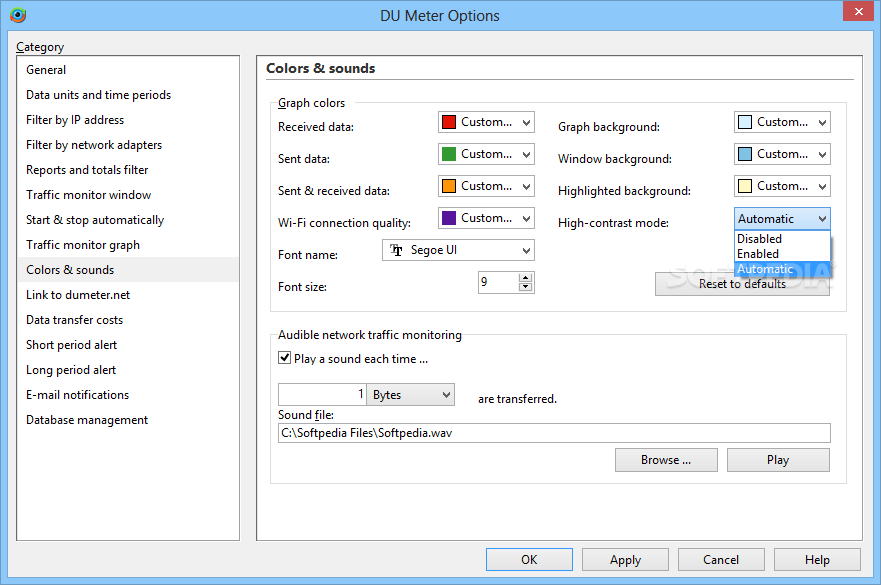Click the blue Window background color swatch

point(745,154)
